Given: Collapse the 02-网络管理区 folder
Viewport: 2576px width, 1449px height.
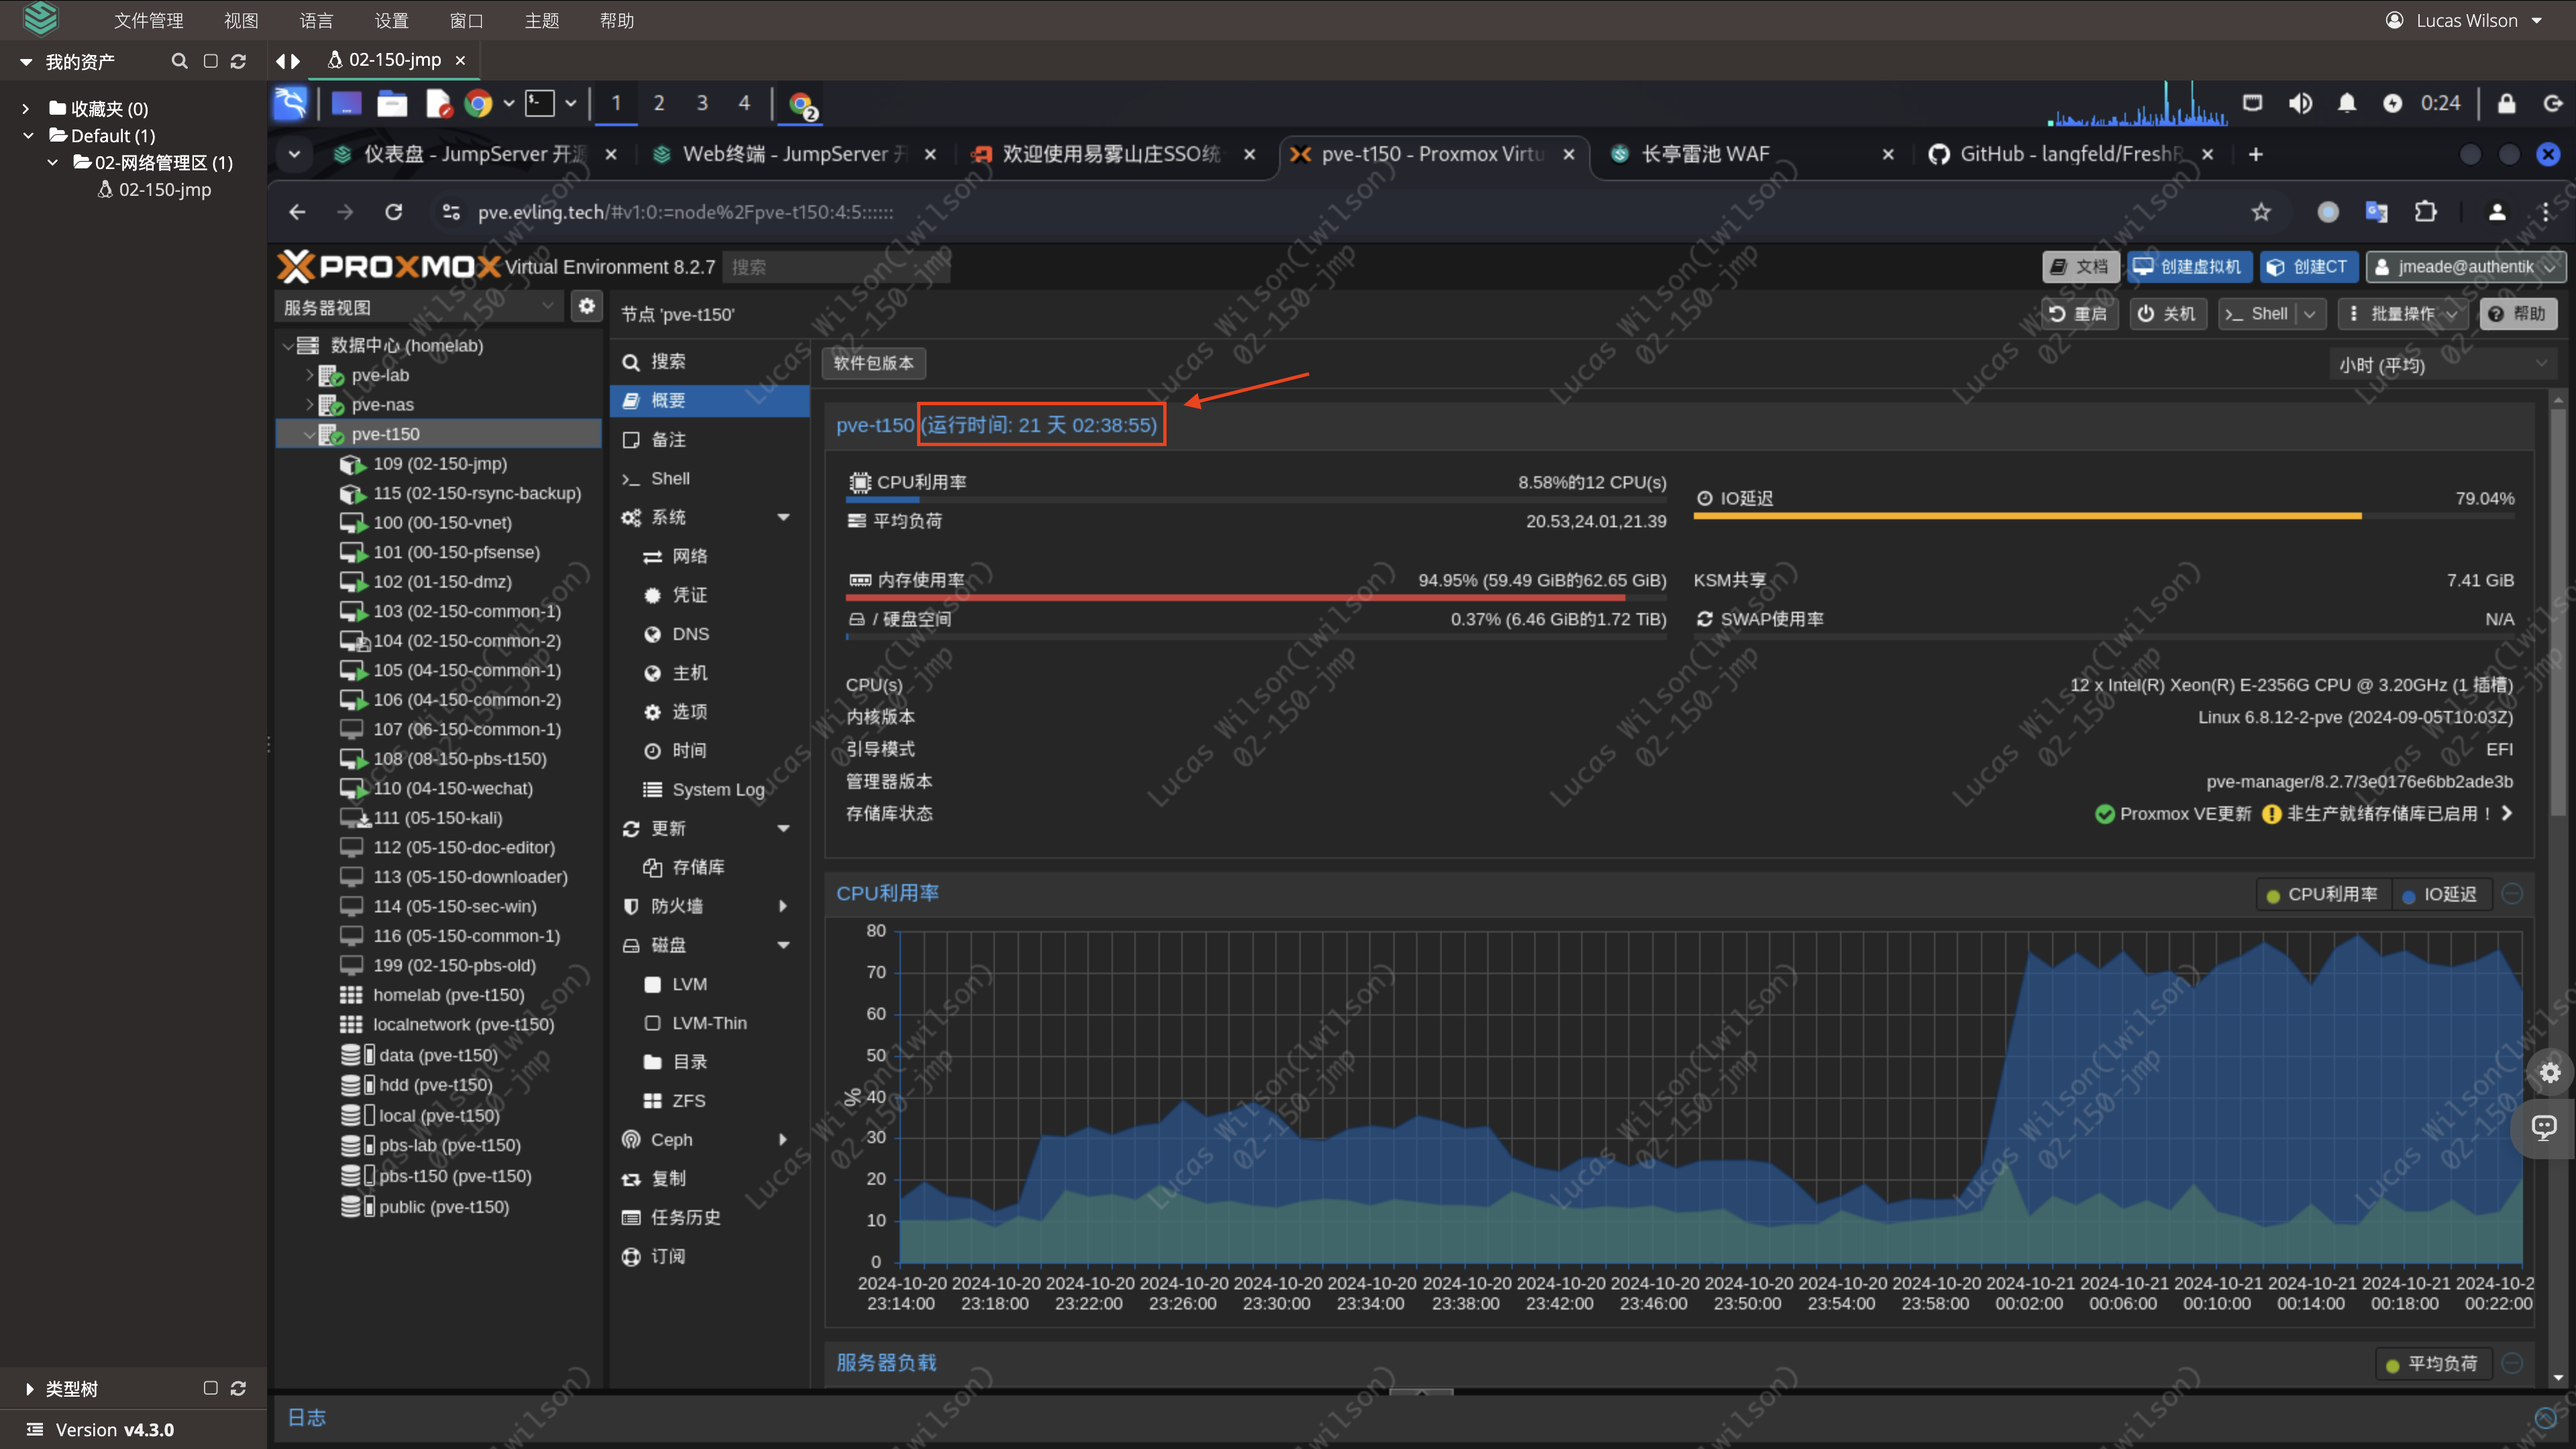Looking at the screenshot, I should tap(53, 162).
